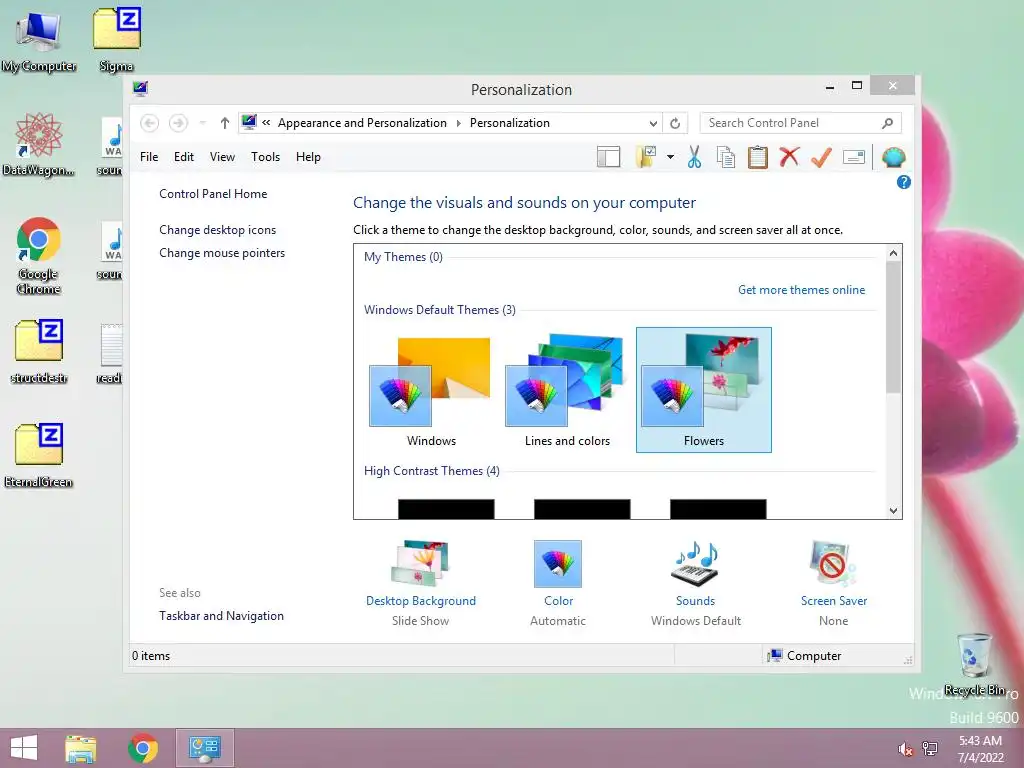This screenshot has width=1024, height=768.
Task: Select the first High Contrast theme thumbnail
Action: pyautogui.click(x=445, y=509)
